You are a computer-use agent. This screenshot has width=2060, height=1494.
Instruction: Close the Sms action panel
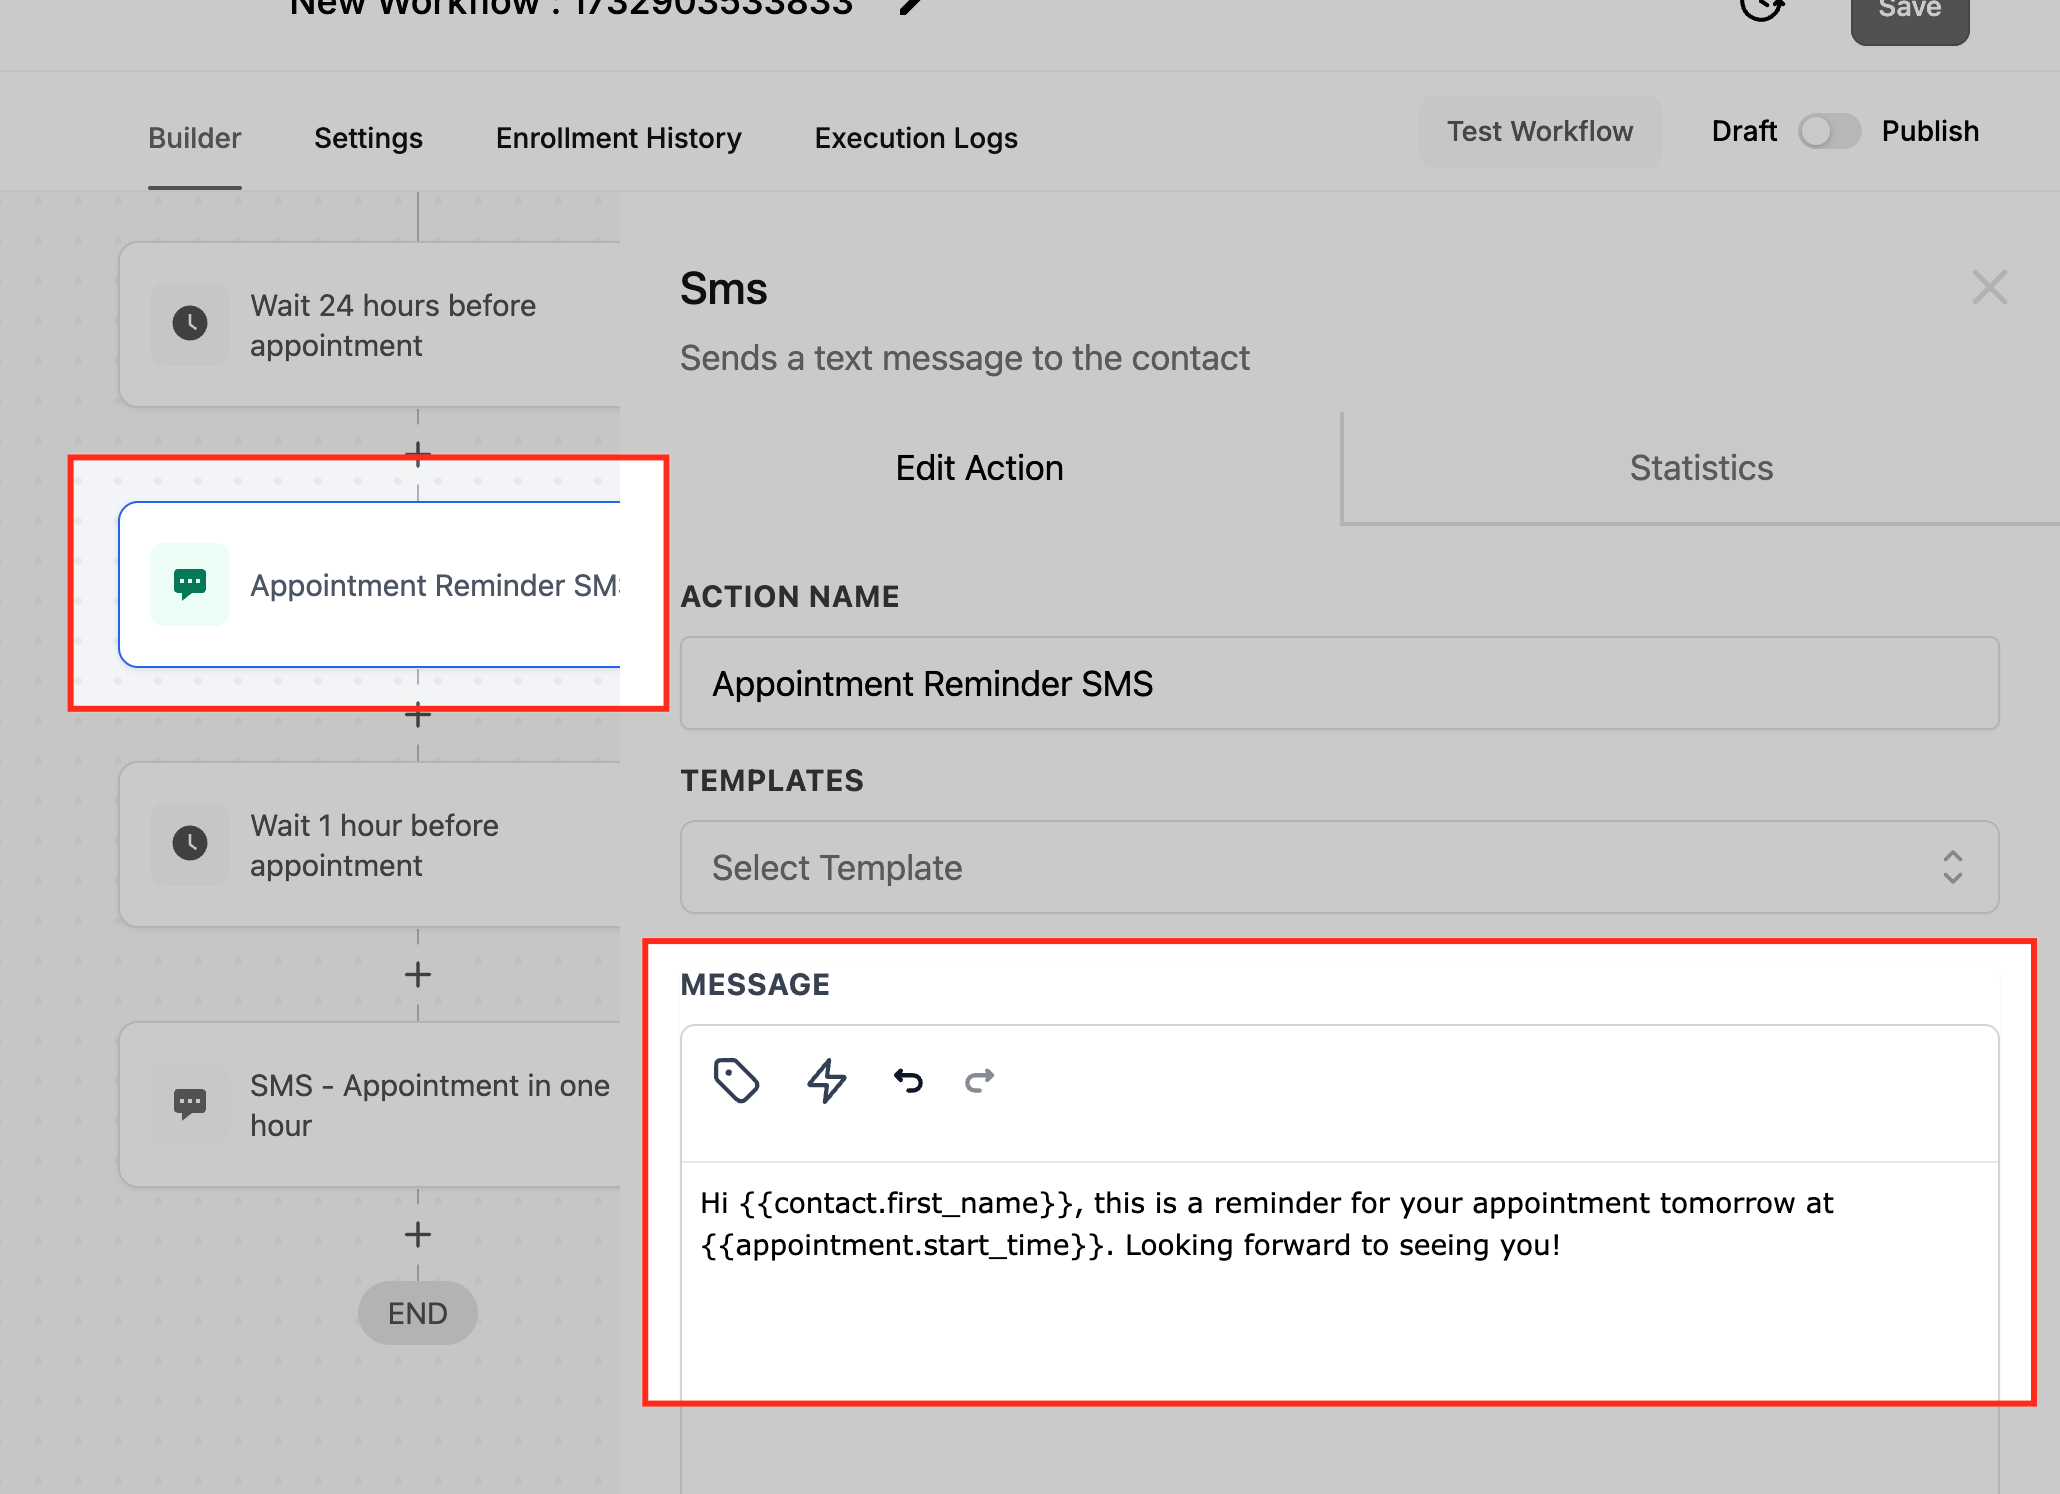pos(1990,288)
